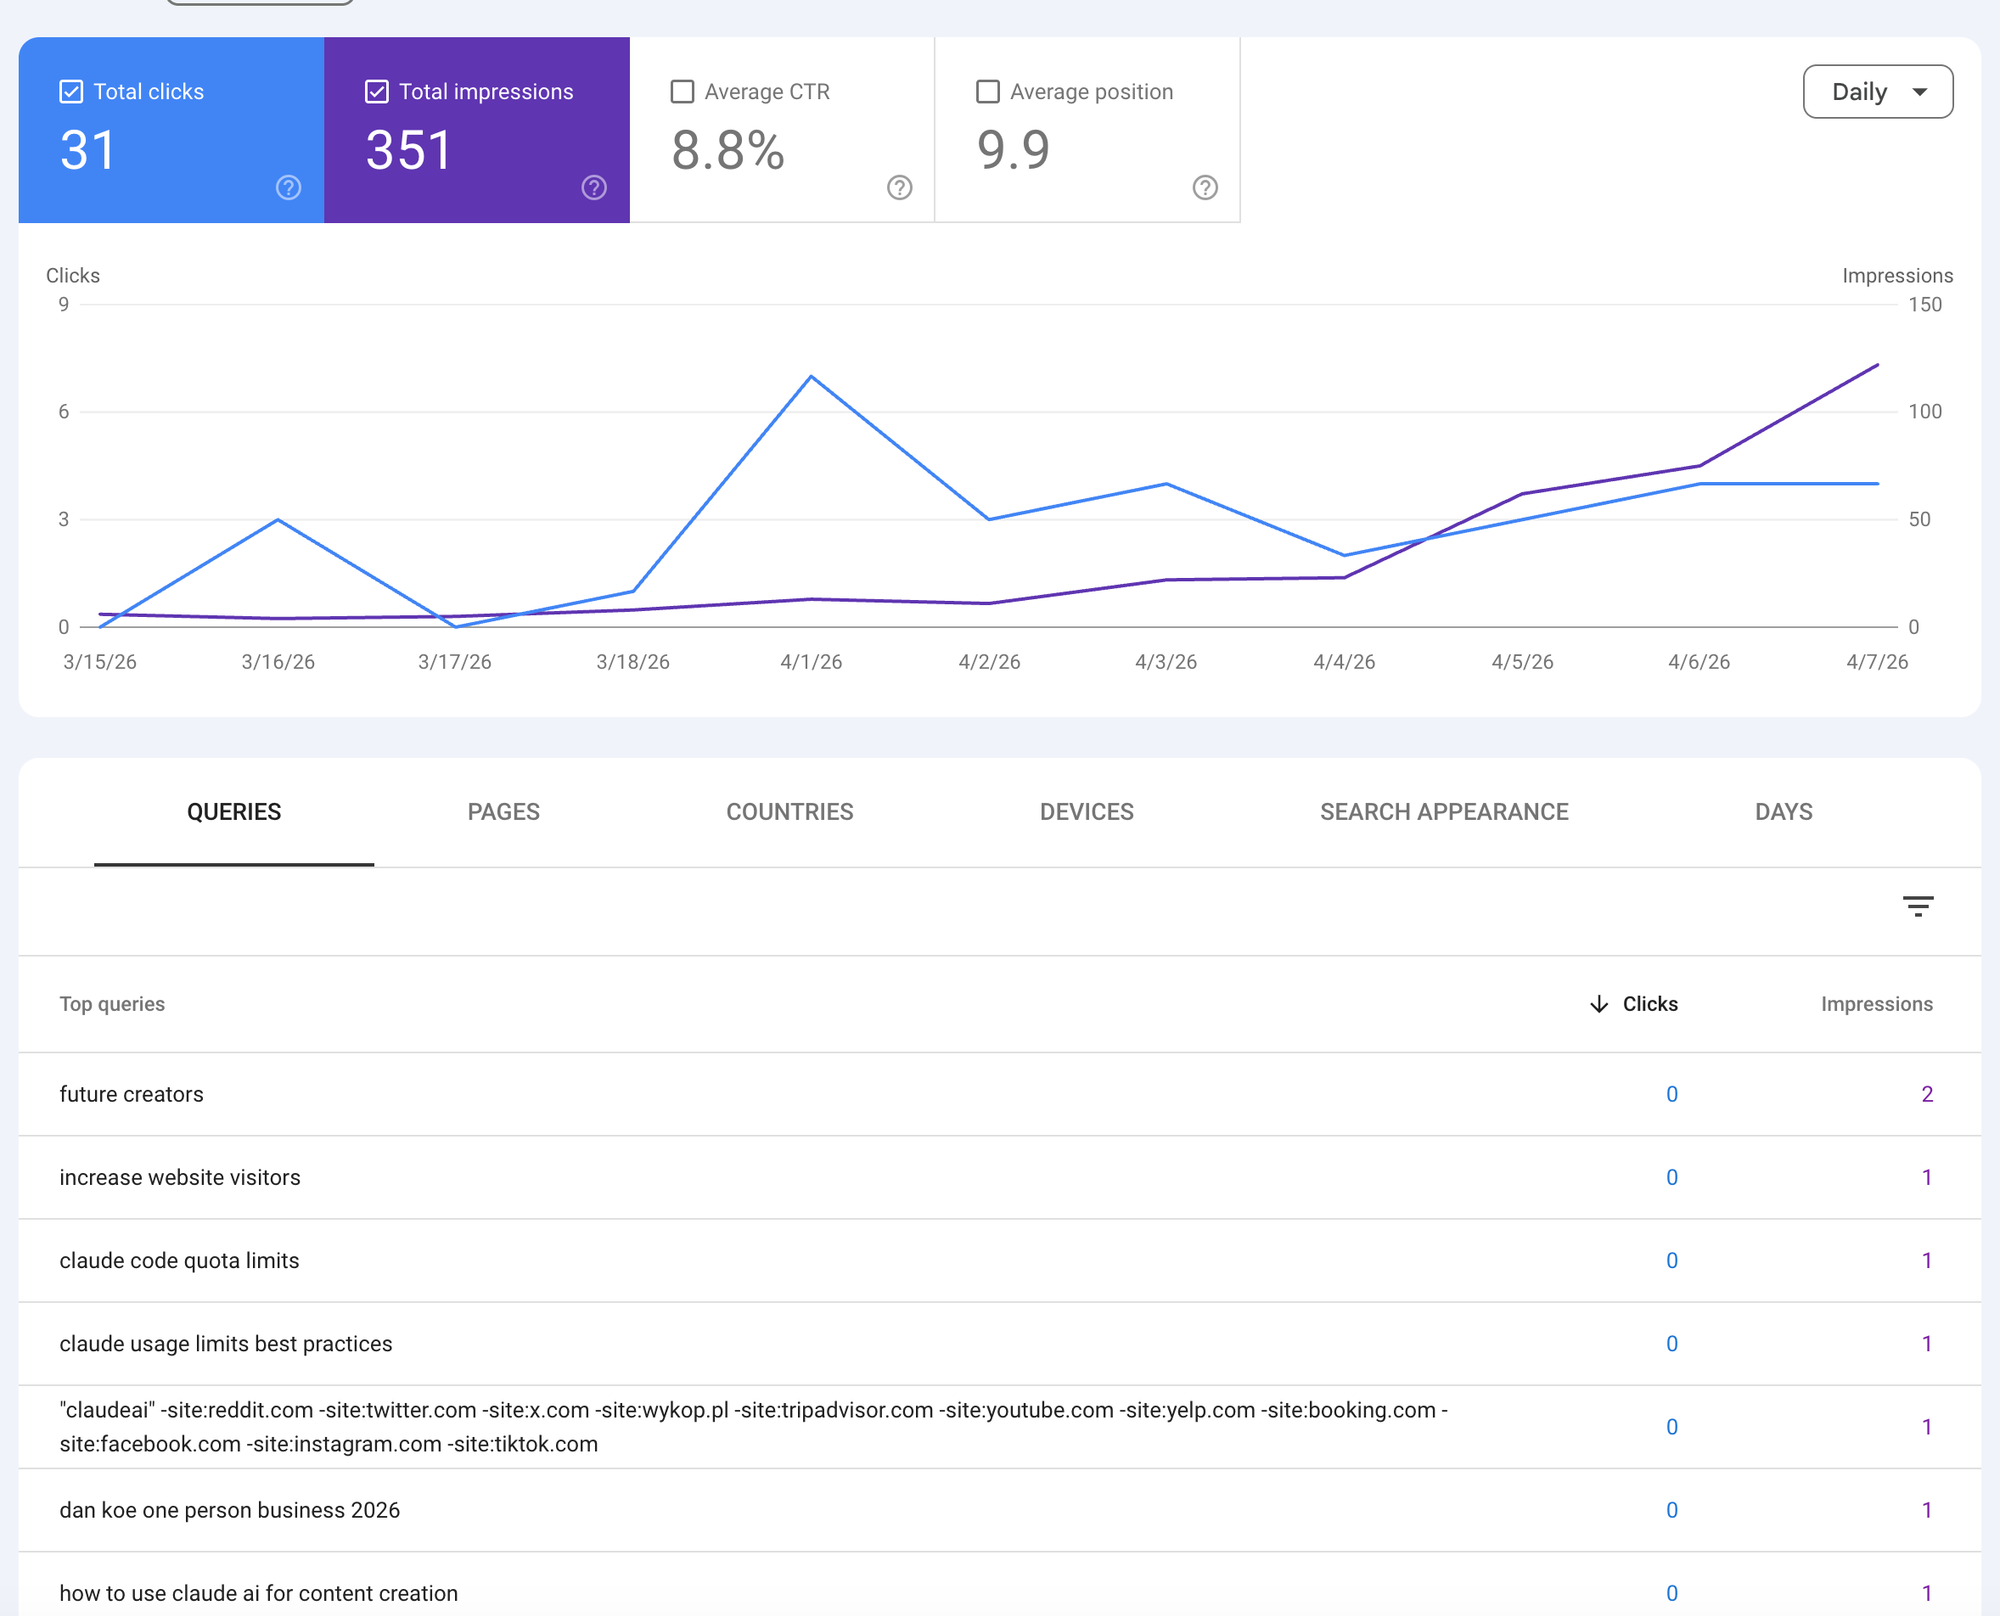Image resolution: width=2000 pixels, height=1616 pixels.
Task: Open the table filter icon
Action: pos(1919,906)
